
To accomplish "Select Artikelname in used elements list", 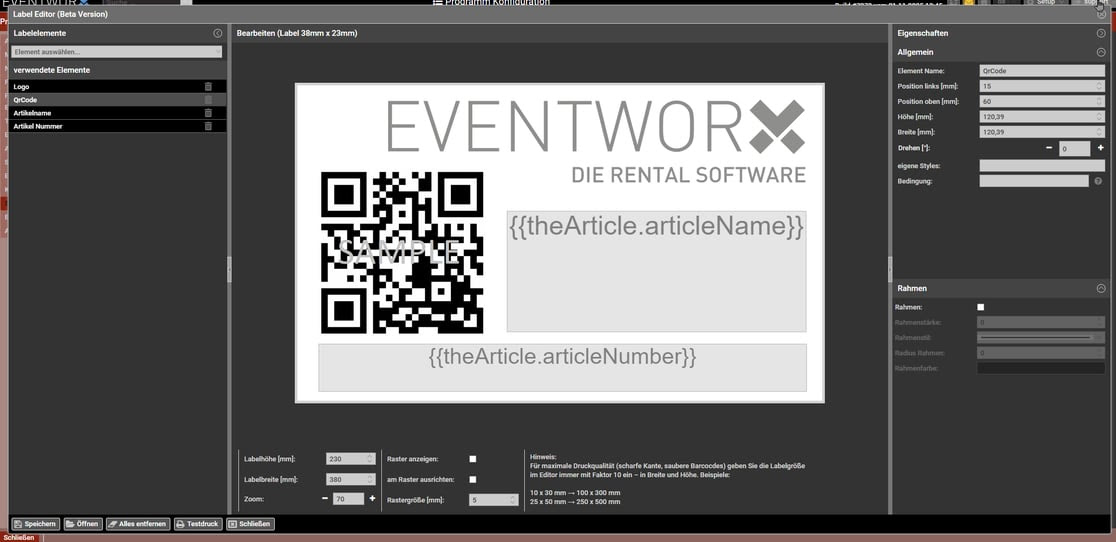I will point(100,113).
